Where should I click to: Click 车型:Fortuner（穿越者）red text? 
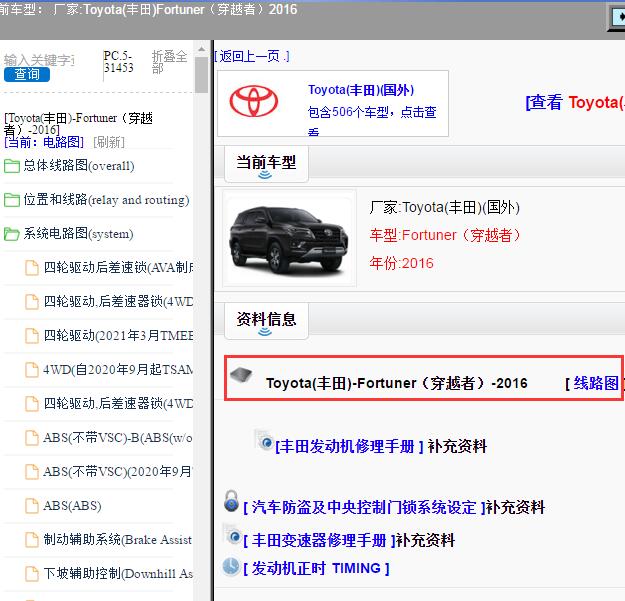coord(445,235)
